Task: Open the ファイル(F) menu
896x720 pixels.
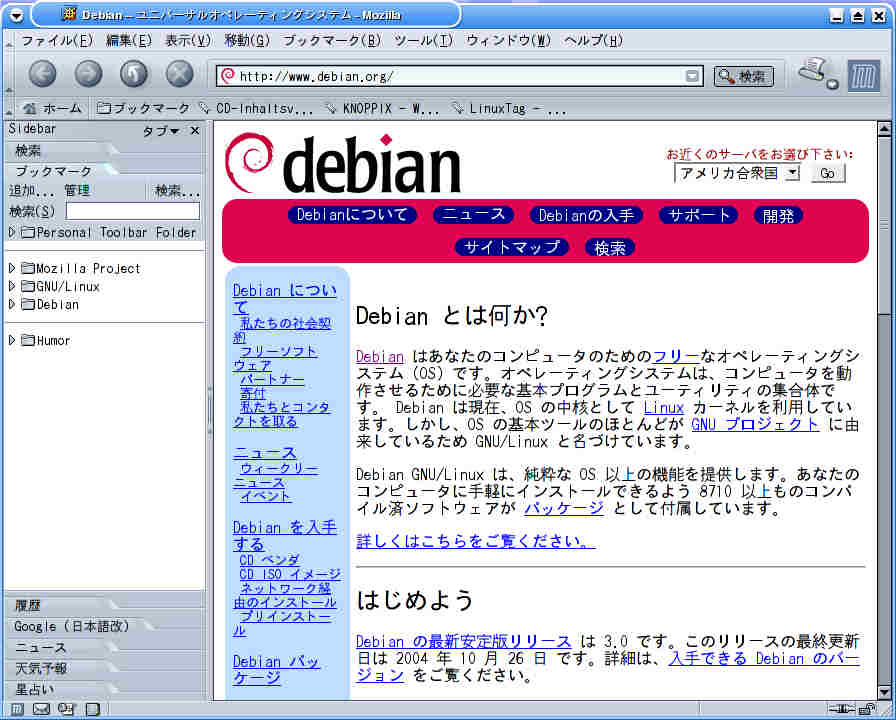Action: click(x=57, y=41)
